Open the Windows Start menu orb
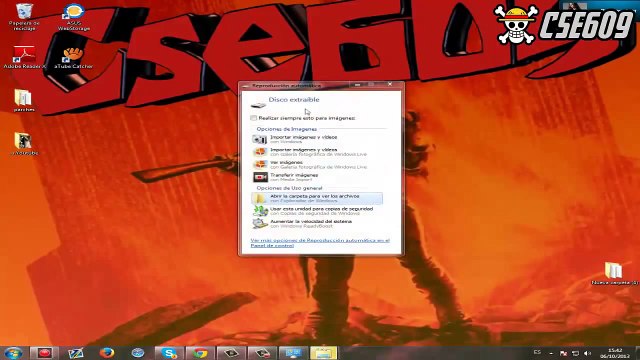Image resolution: width=640 pixels, height=360 pixels. (x=13, y=353)
